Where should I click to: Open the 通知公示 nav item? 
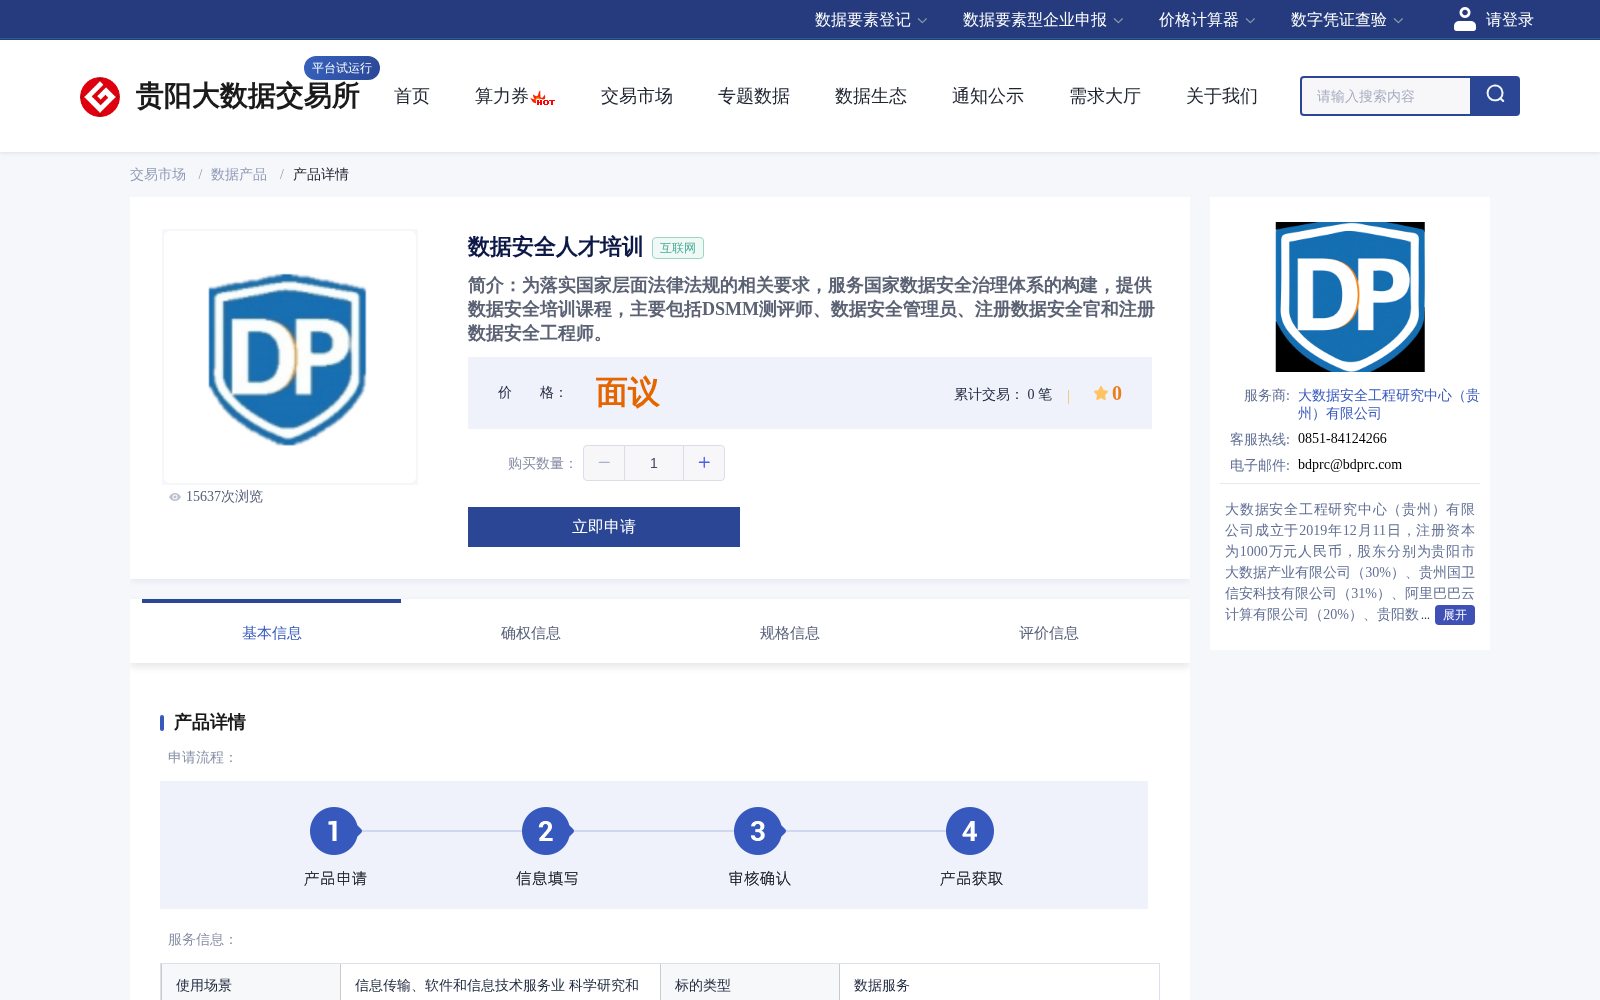pyautogui.click(x=988, y=96)
